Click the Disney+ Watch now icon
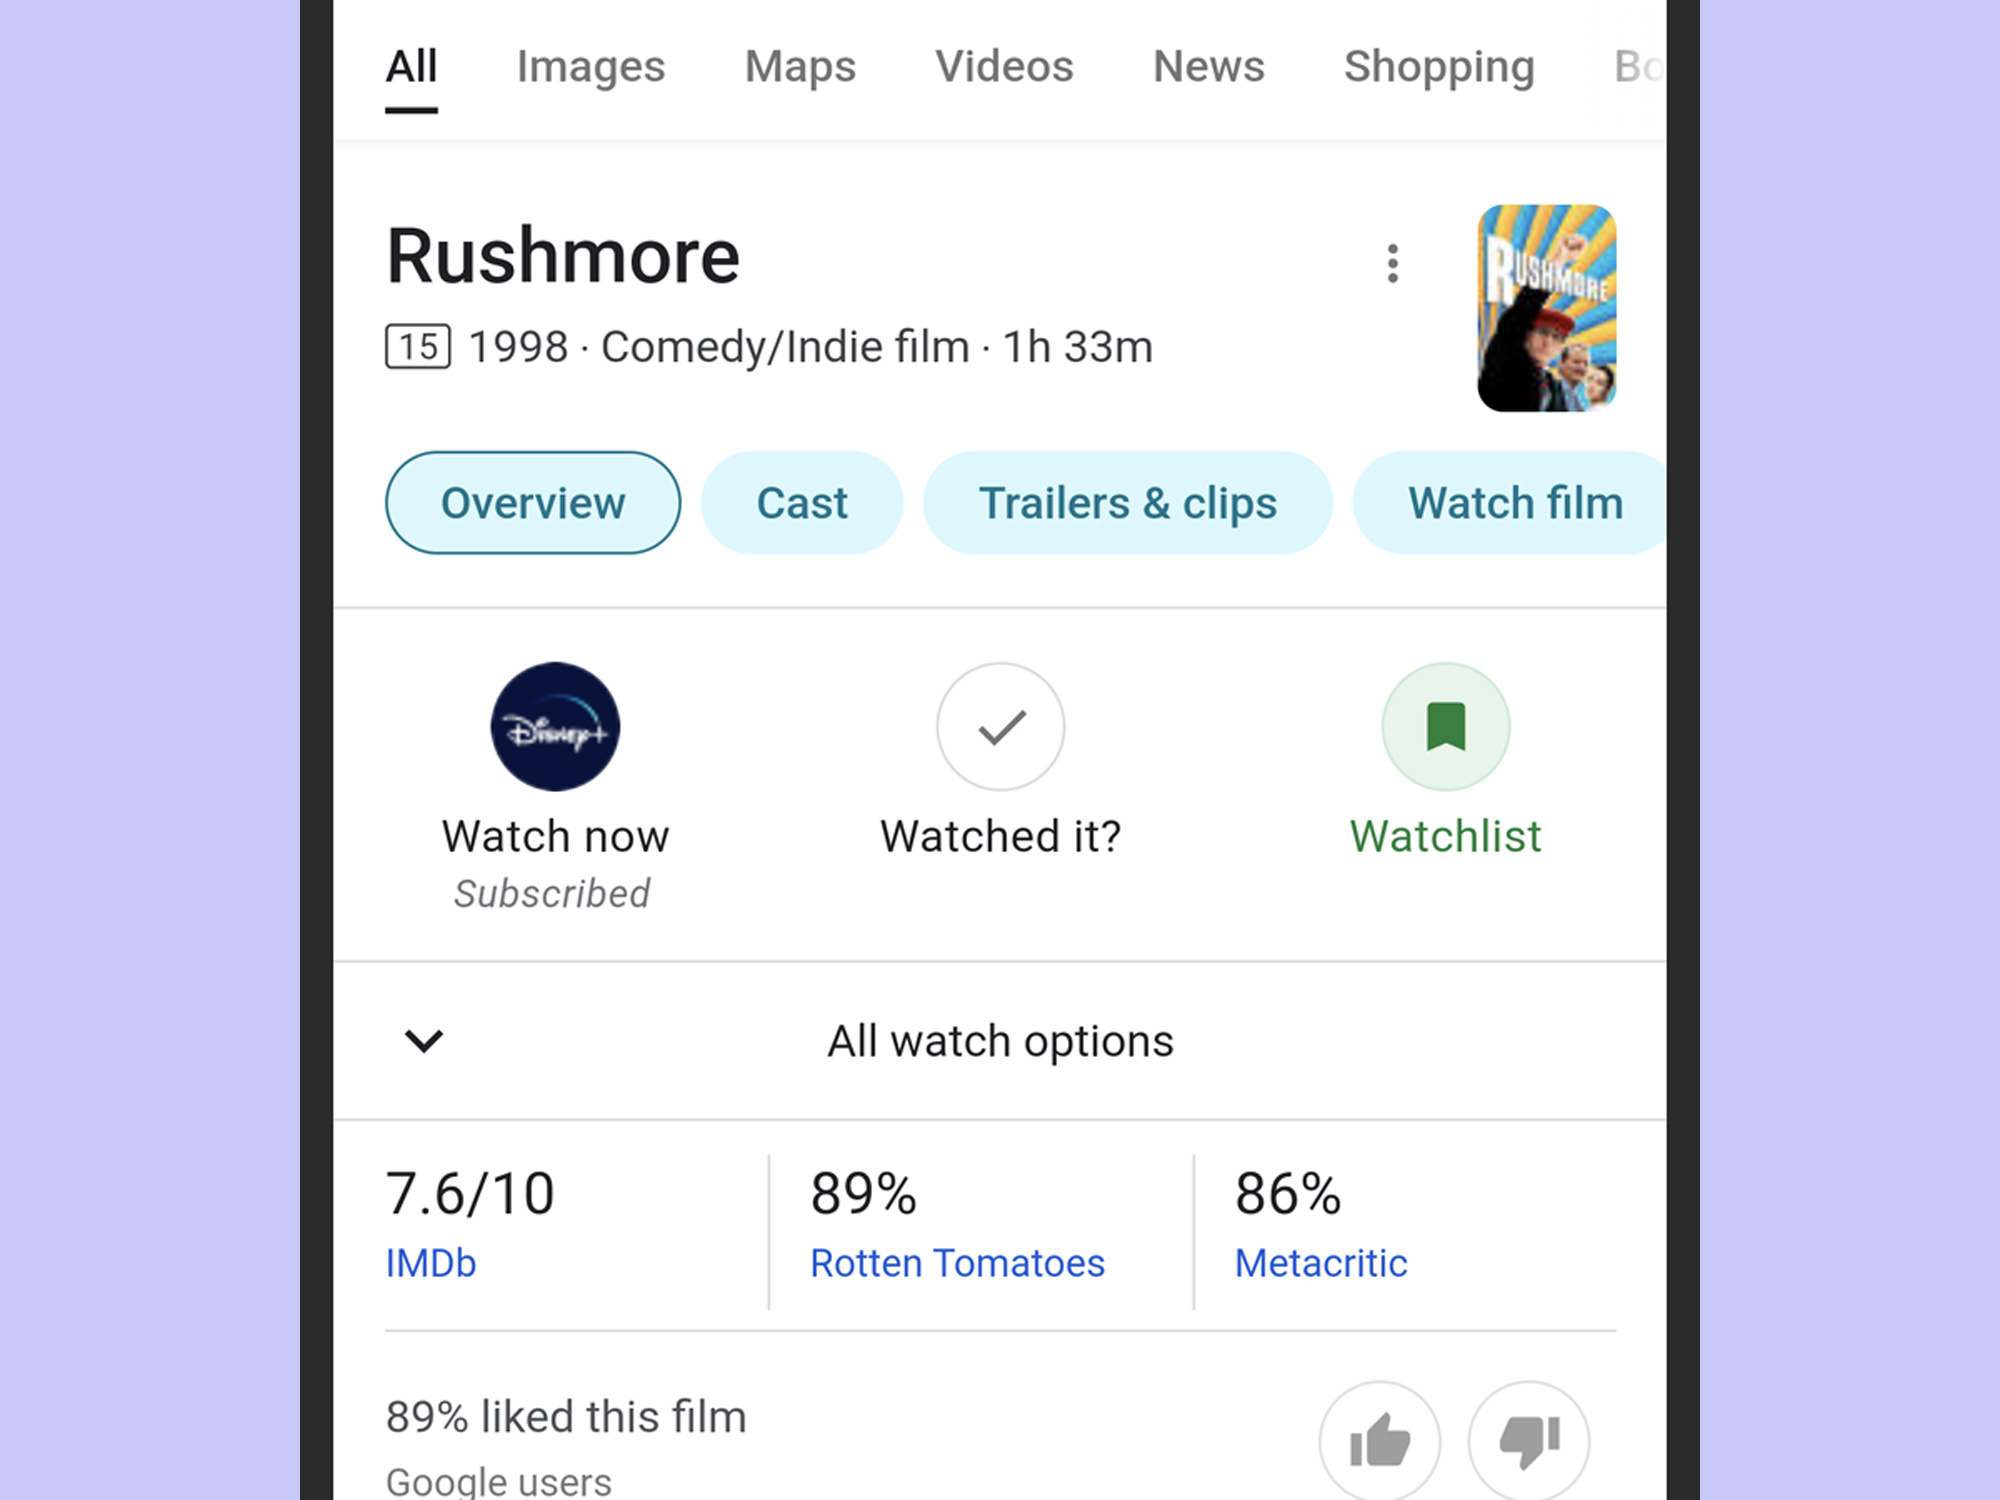This screenshot has width=2000, height=1500. 555,727
